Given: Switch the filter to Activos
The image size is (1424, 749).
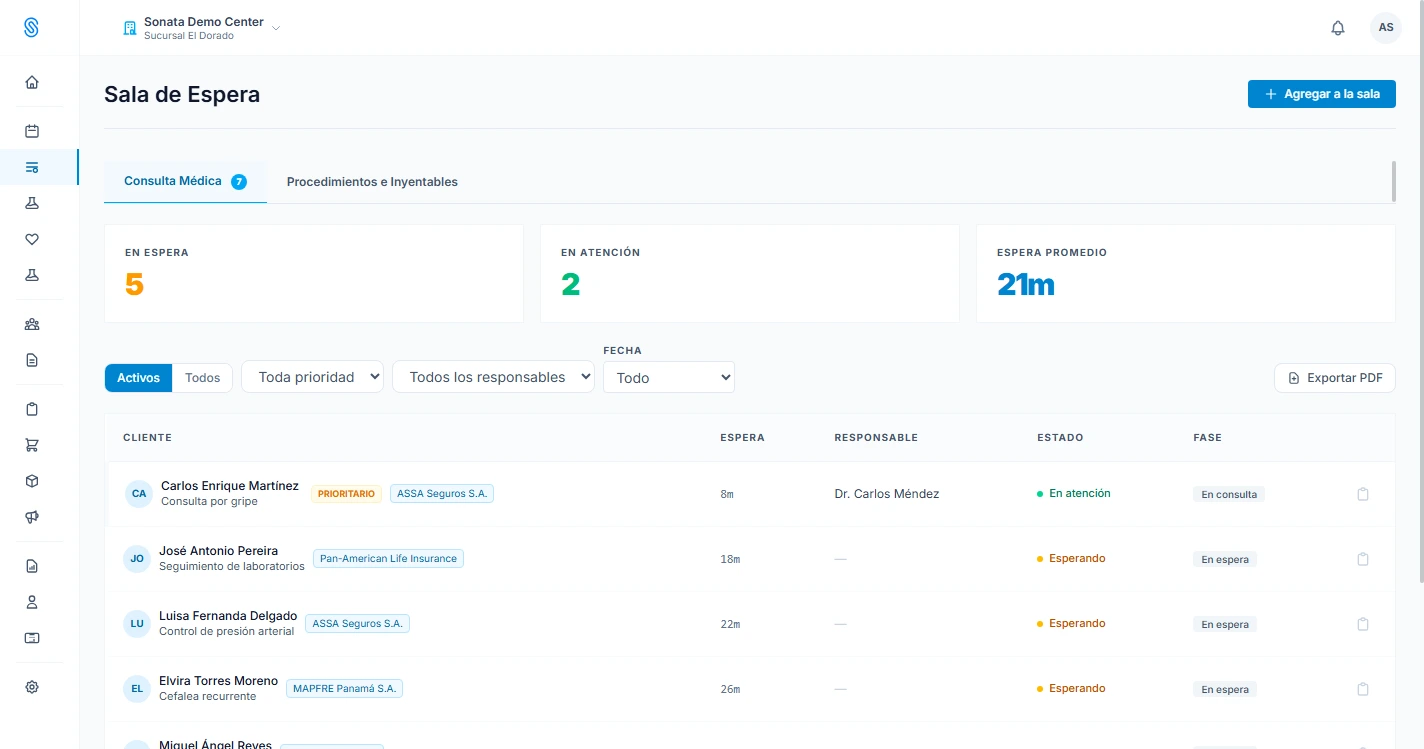Looking at the screenshot, I should pos(138,378).
